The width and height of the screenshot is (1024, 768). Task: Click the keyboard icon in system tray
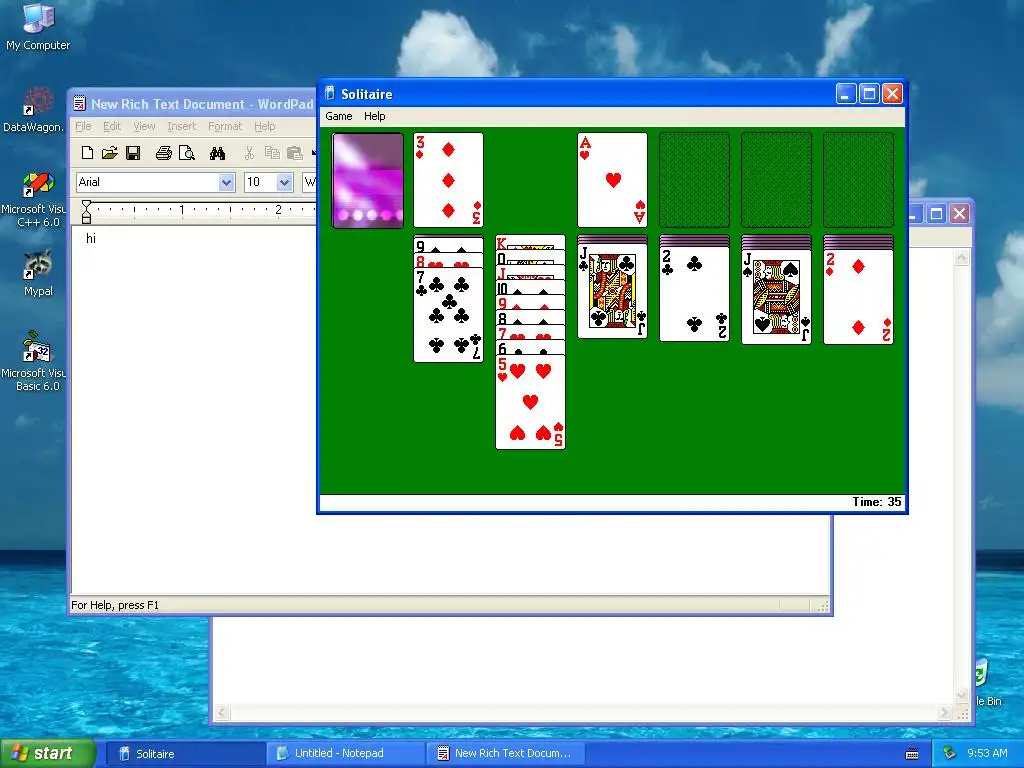pos(912,754)
